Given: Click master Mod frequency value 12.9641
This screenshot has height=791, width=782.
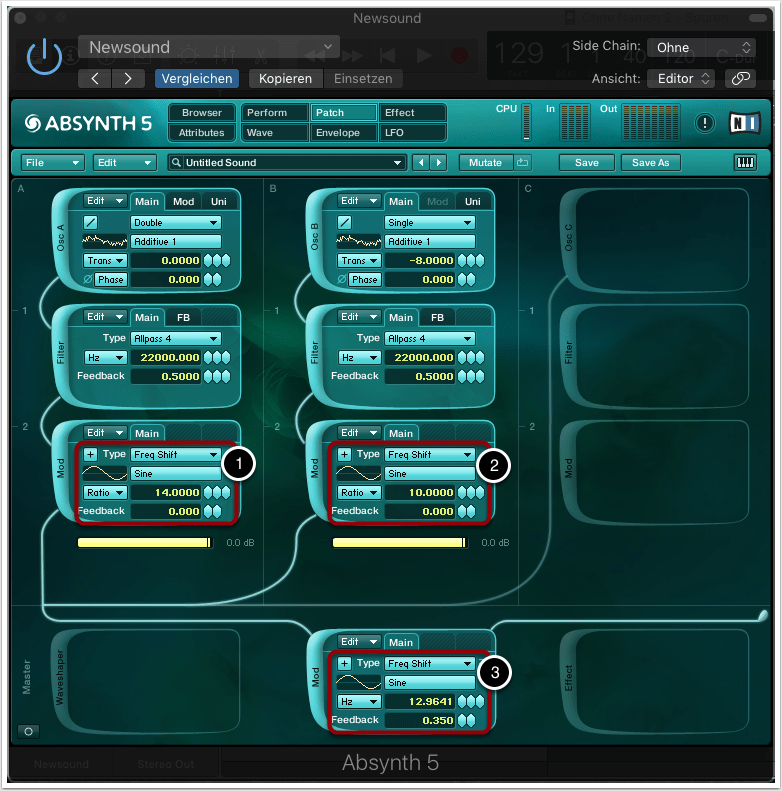Looking at the screenshot, I should pos(420,702).
